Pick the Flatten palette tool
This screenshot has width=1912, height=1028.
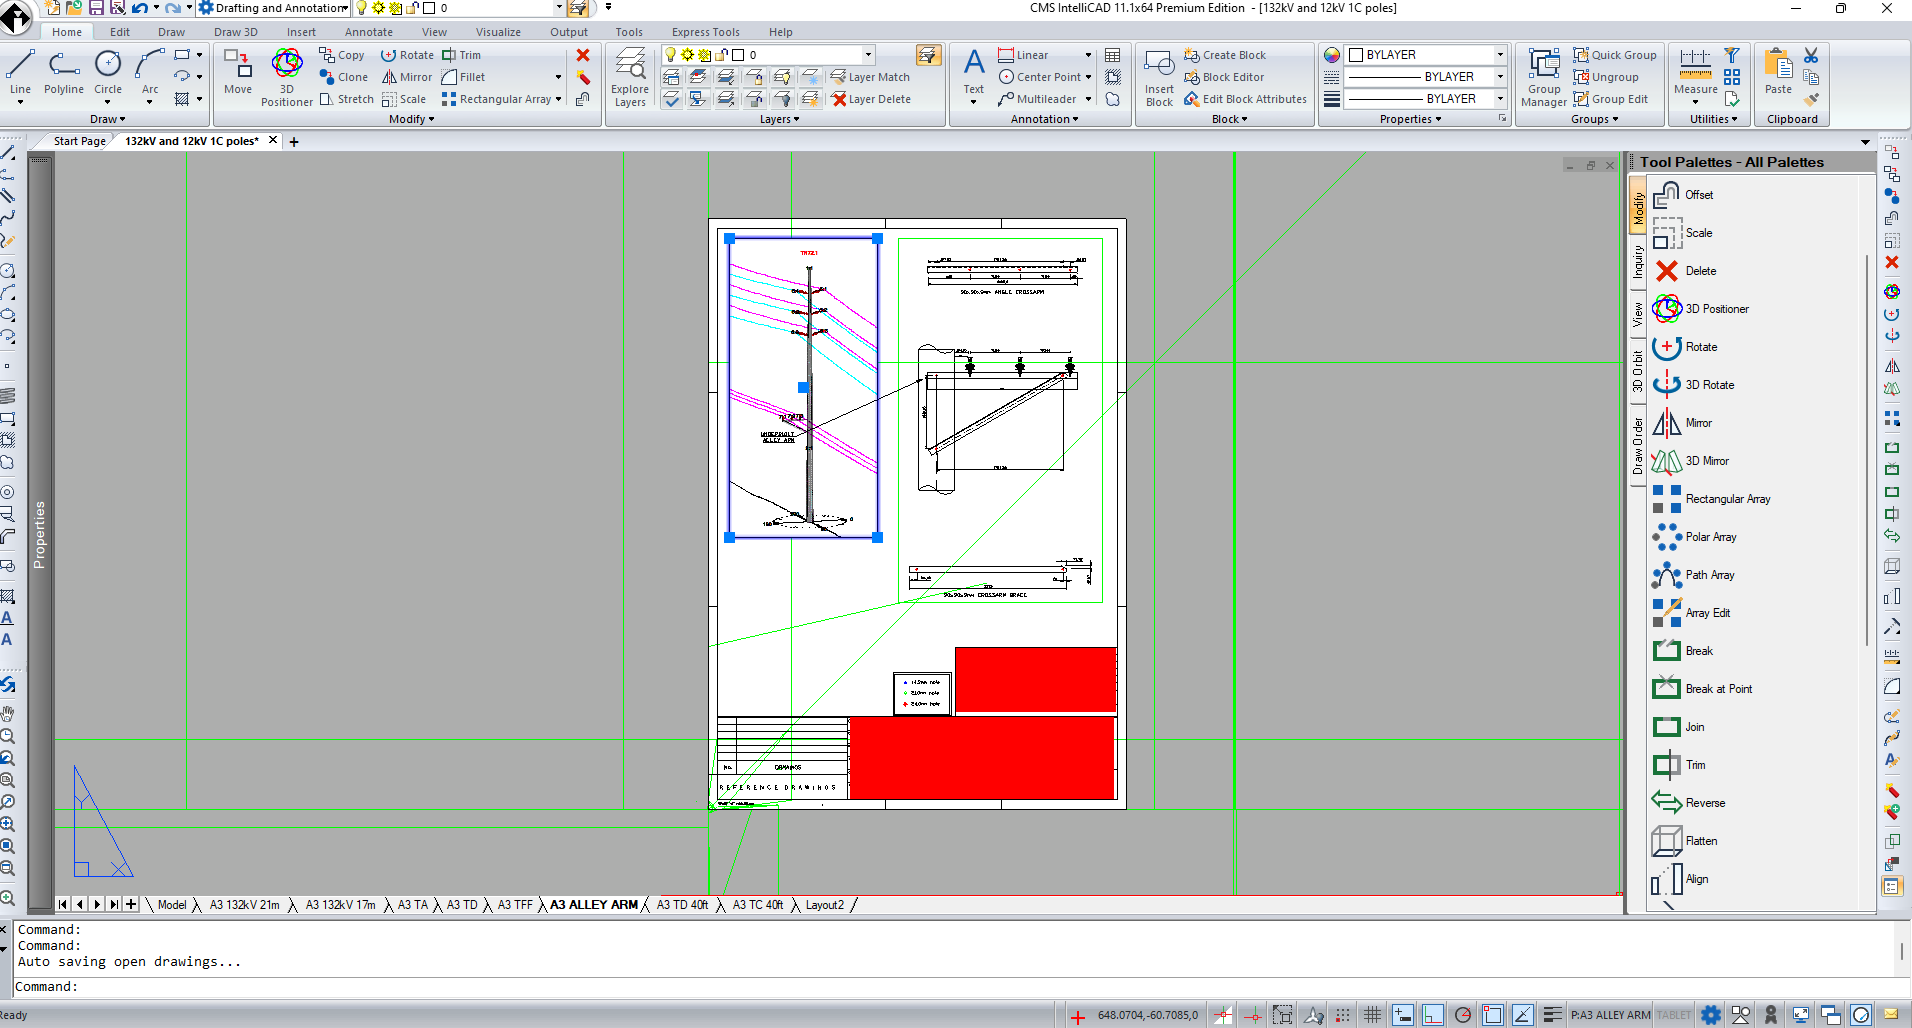(1685, 841)
